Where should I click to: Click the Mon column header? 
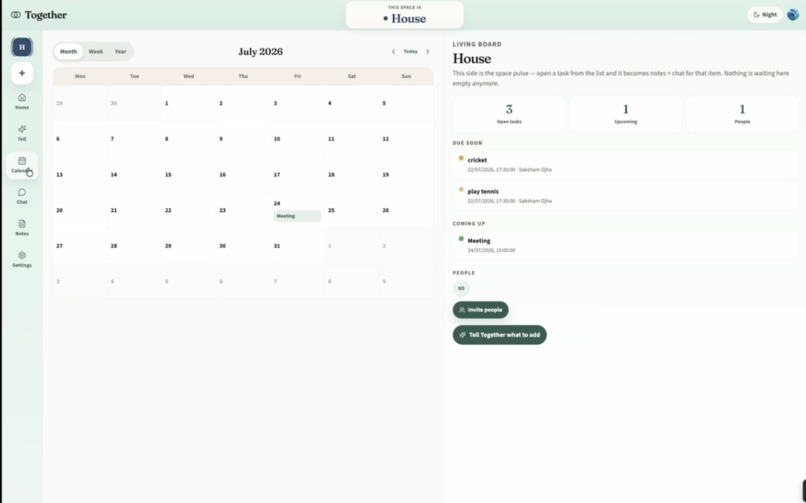(x=80, y=76)
